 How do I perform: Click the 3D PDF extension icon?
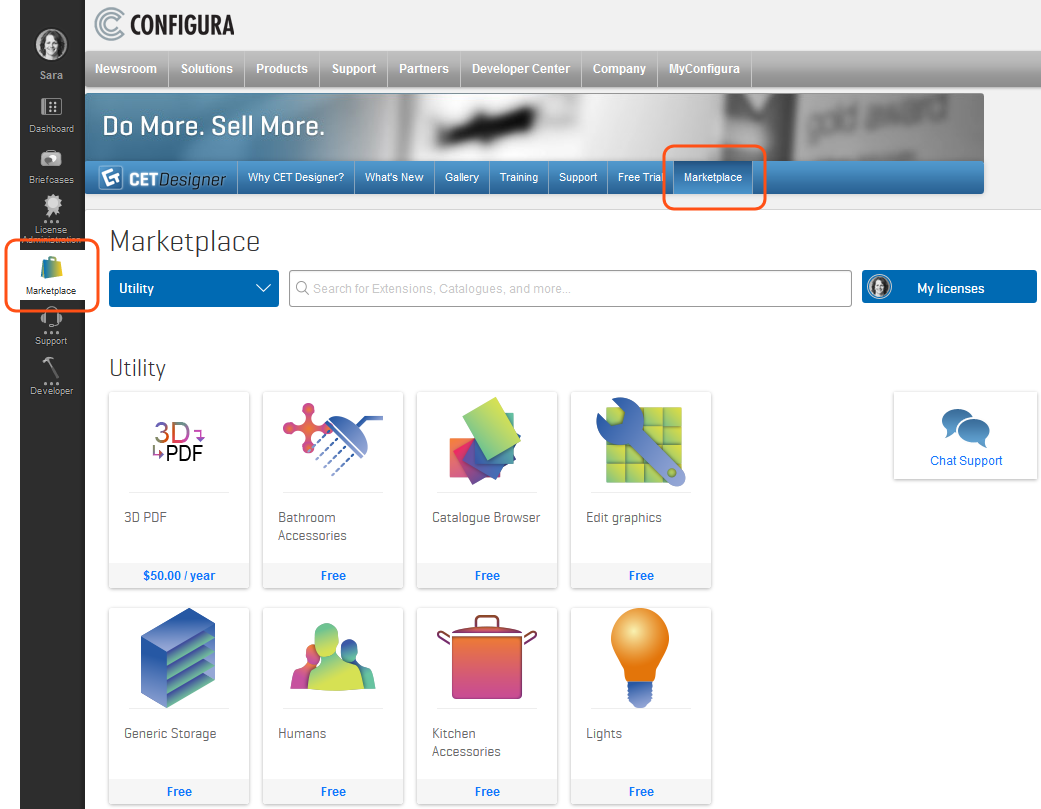pos(179,441)
